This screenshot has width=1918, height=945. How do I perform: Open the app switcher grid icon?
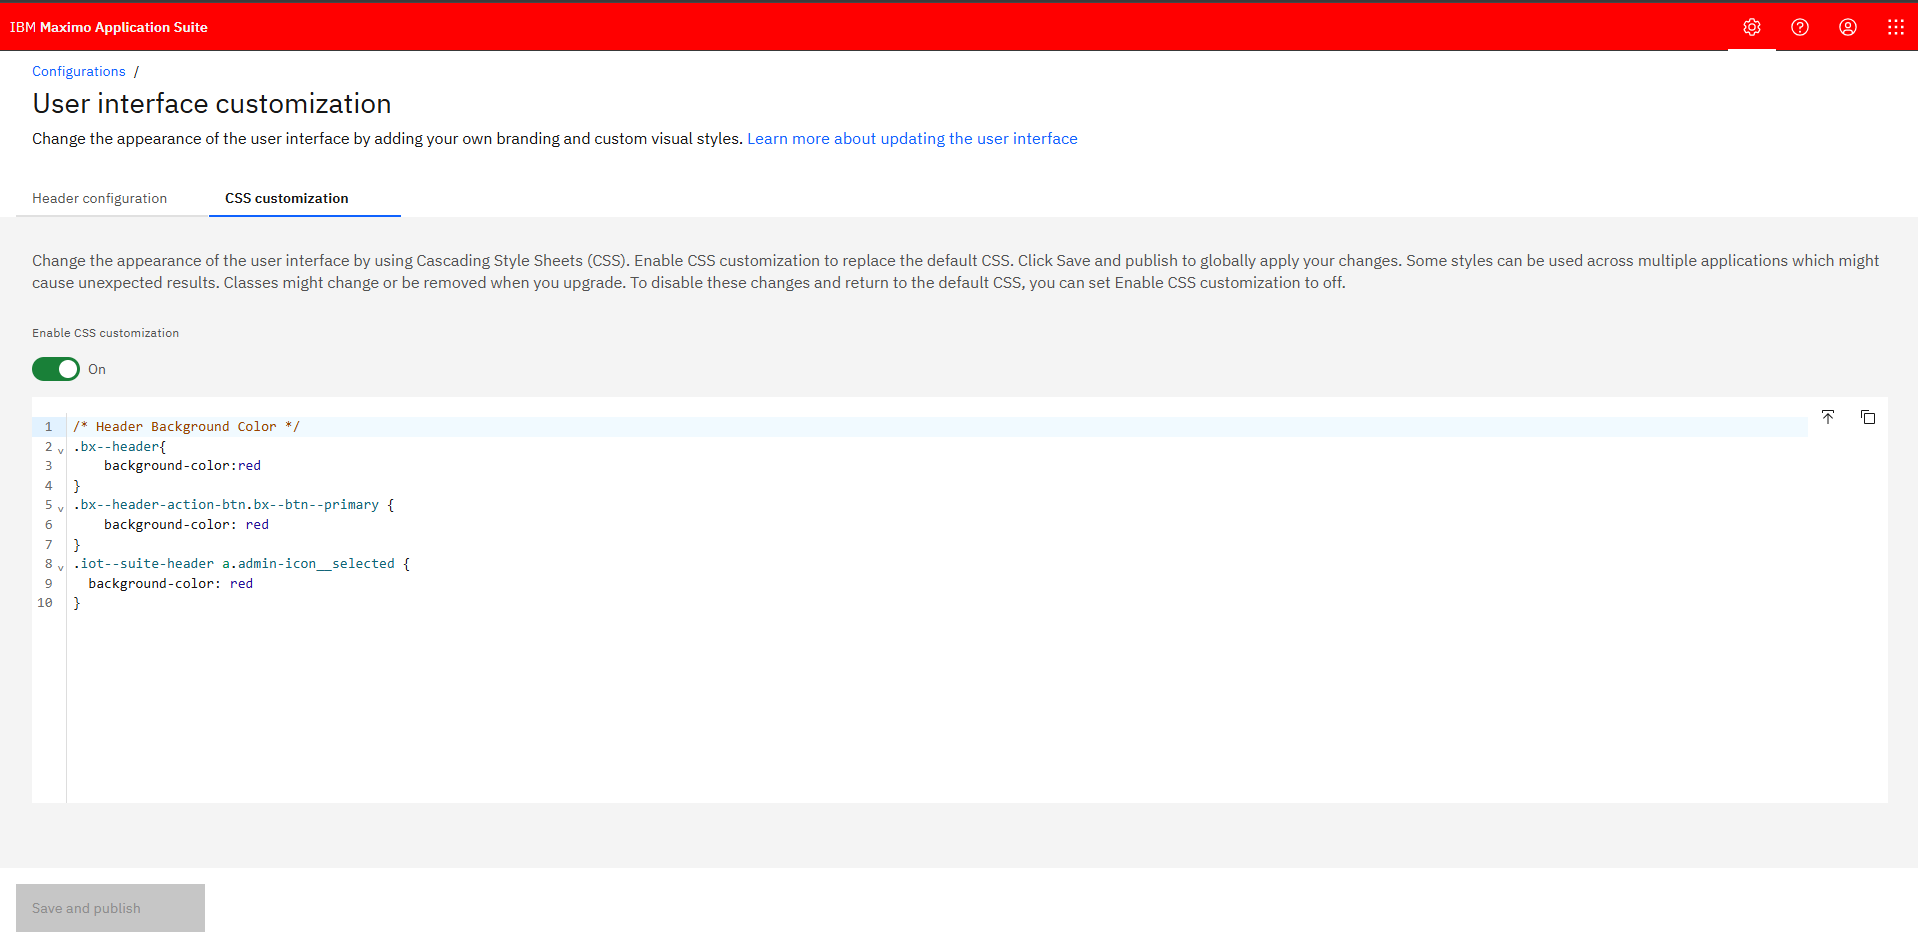pyautogui.click(x=1895, y=27)
